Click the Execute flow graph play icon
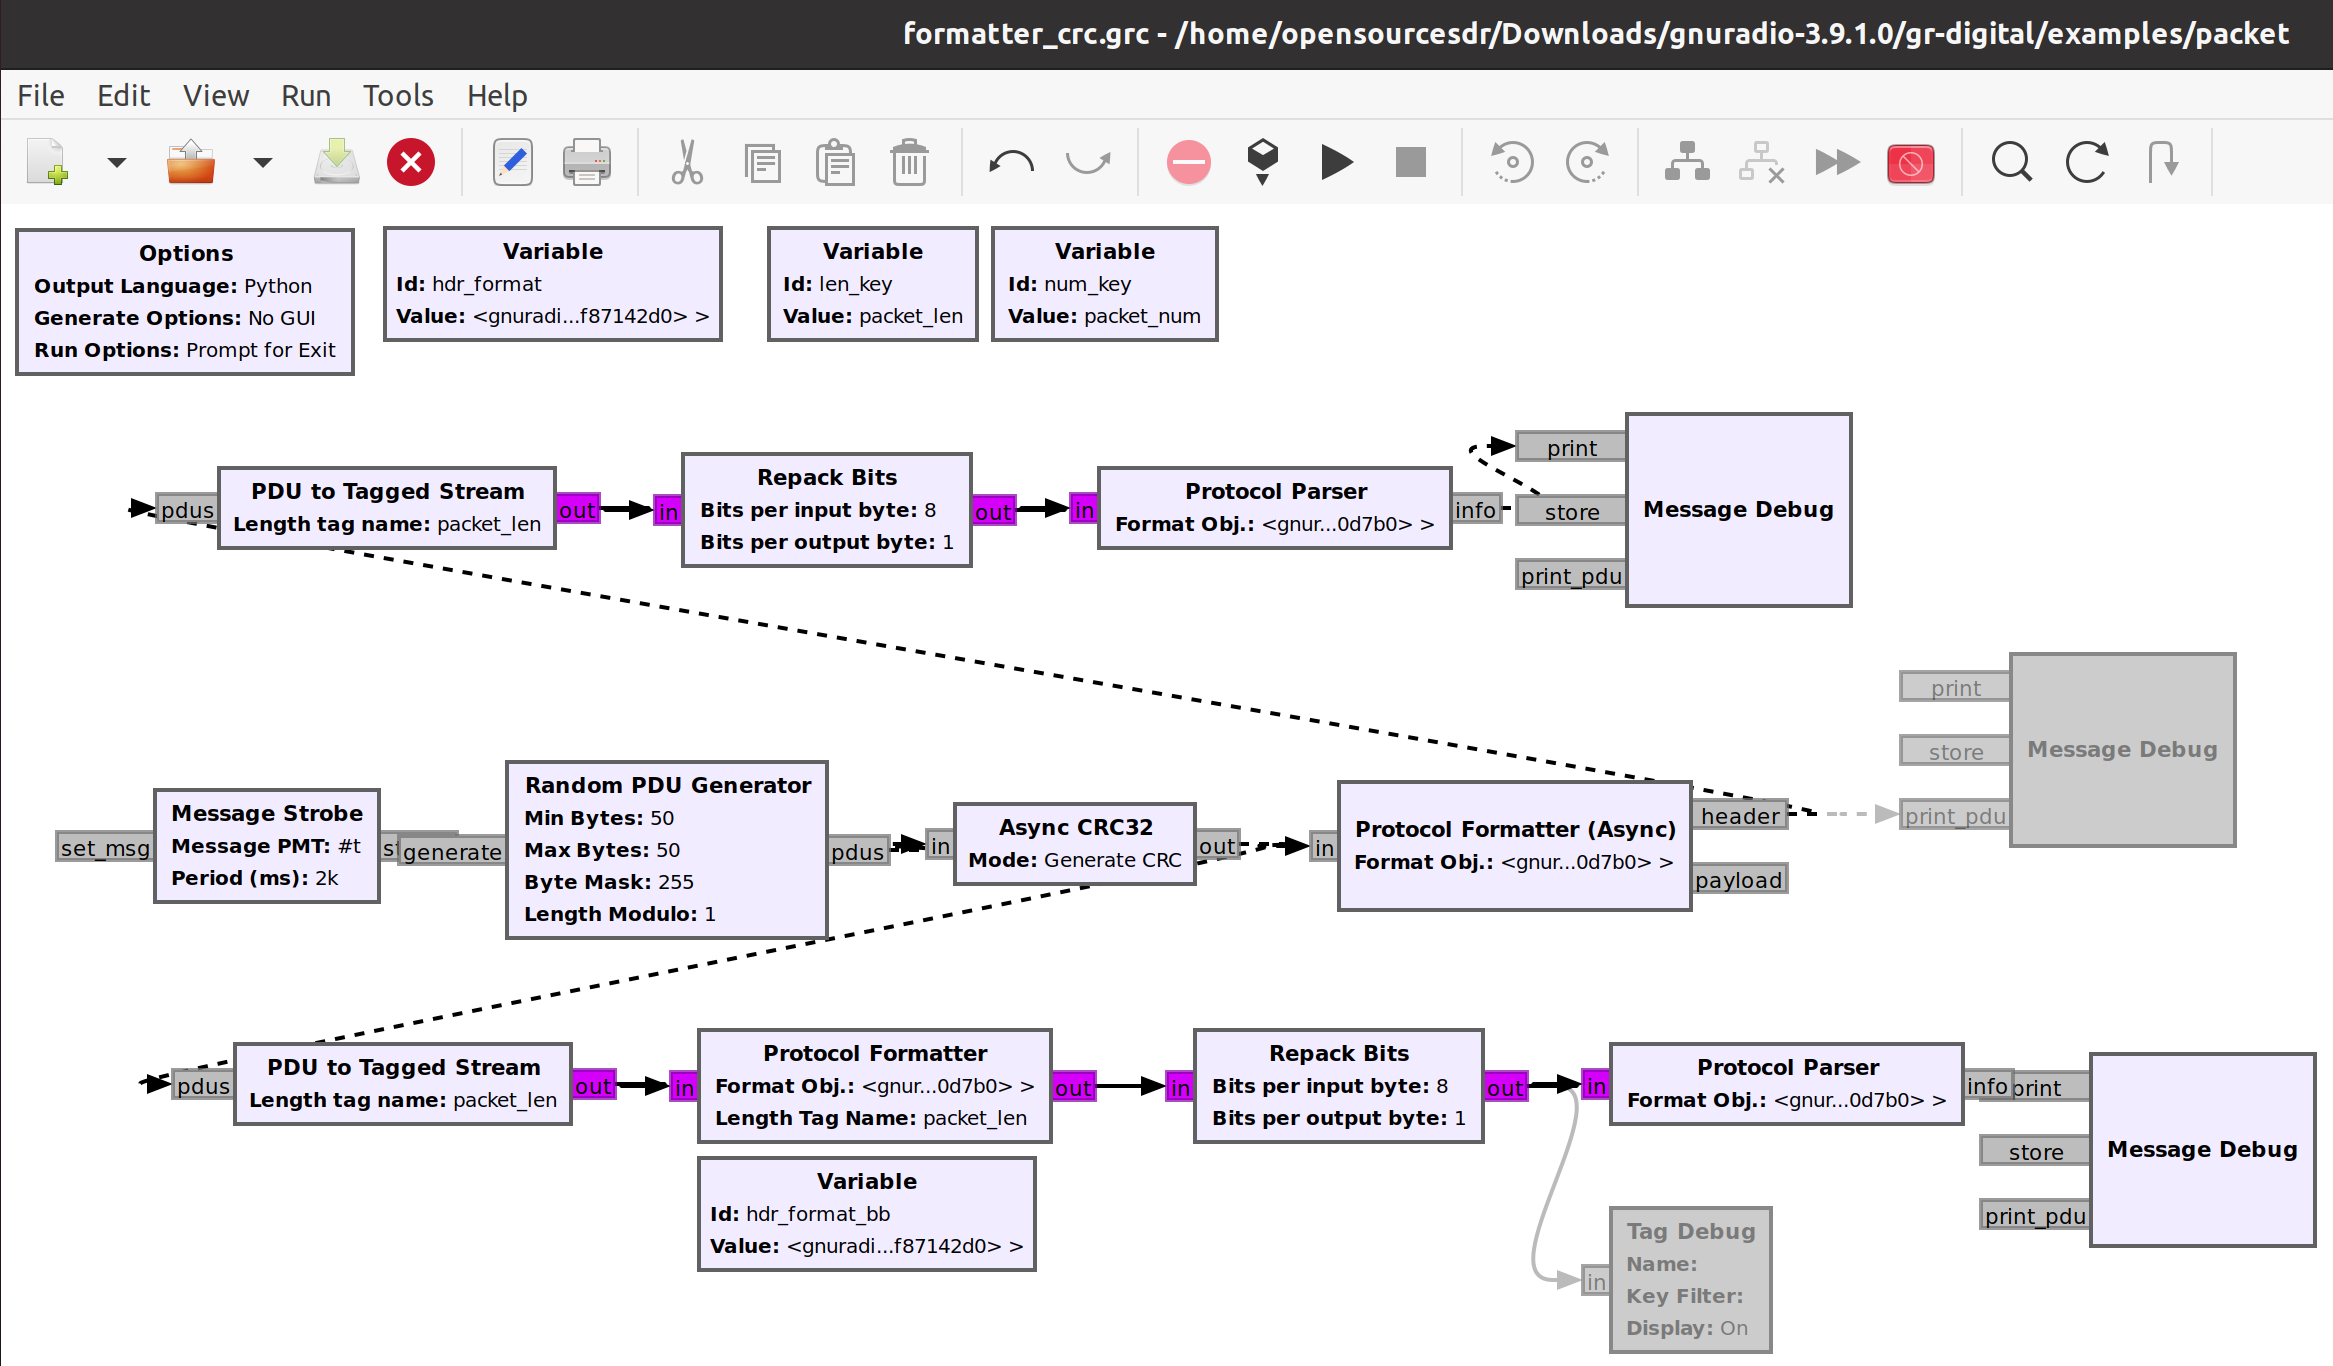 1336,162
